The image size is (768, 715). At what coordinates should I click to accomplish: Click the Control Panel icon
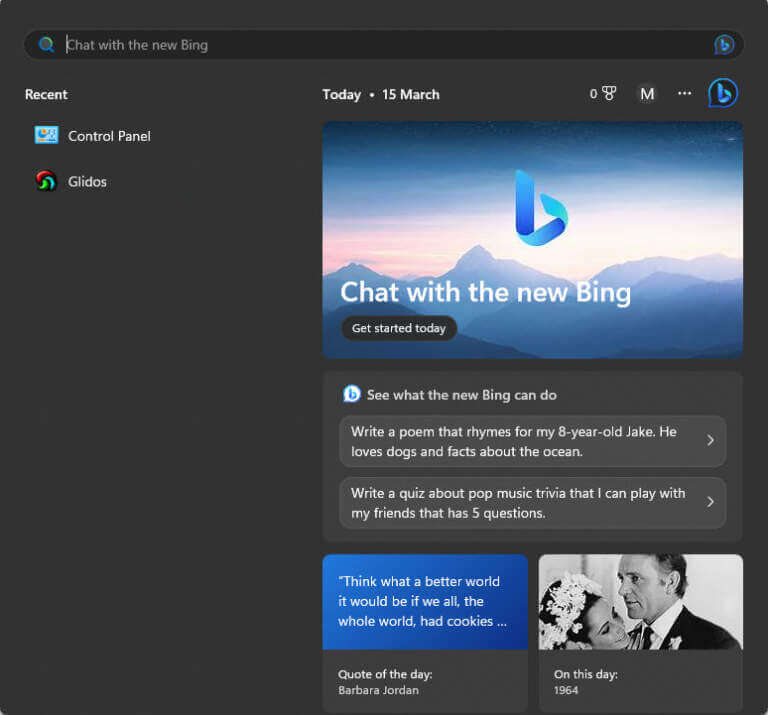coord(47,135)
